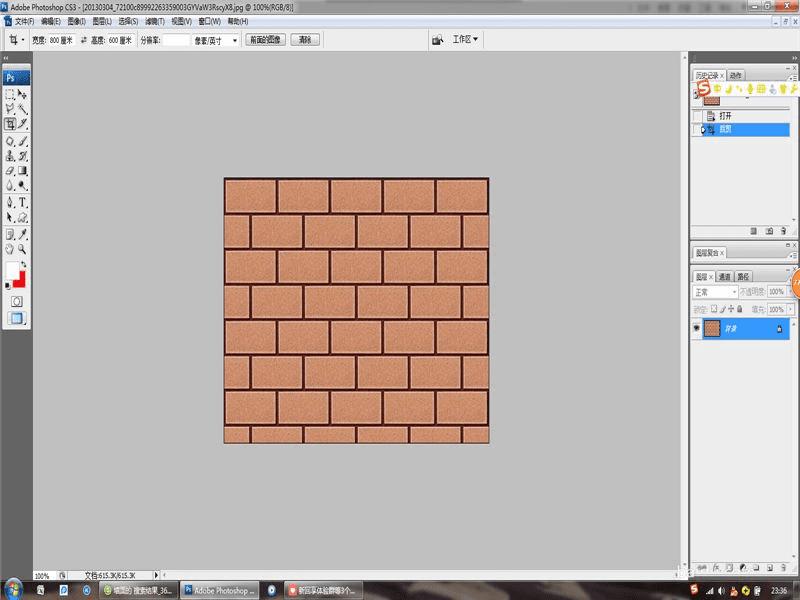Delete current state via History trash icon
The width and height of the screenshot is (800, 600).
click(x=781, y=231)
